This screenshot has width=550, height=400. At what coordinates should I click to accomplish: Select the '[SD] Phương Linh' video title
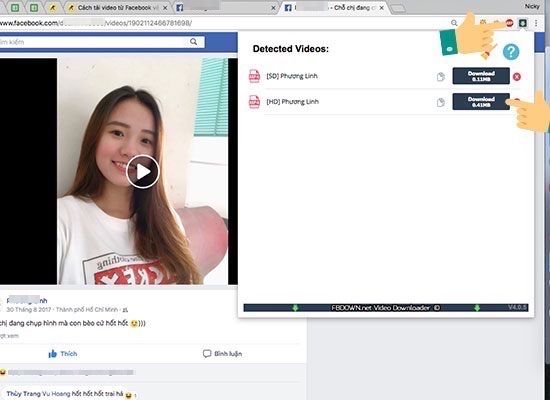292,76
